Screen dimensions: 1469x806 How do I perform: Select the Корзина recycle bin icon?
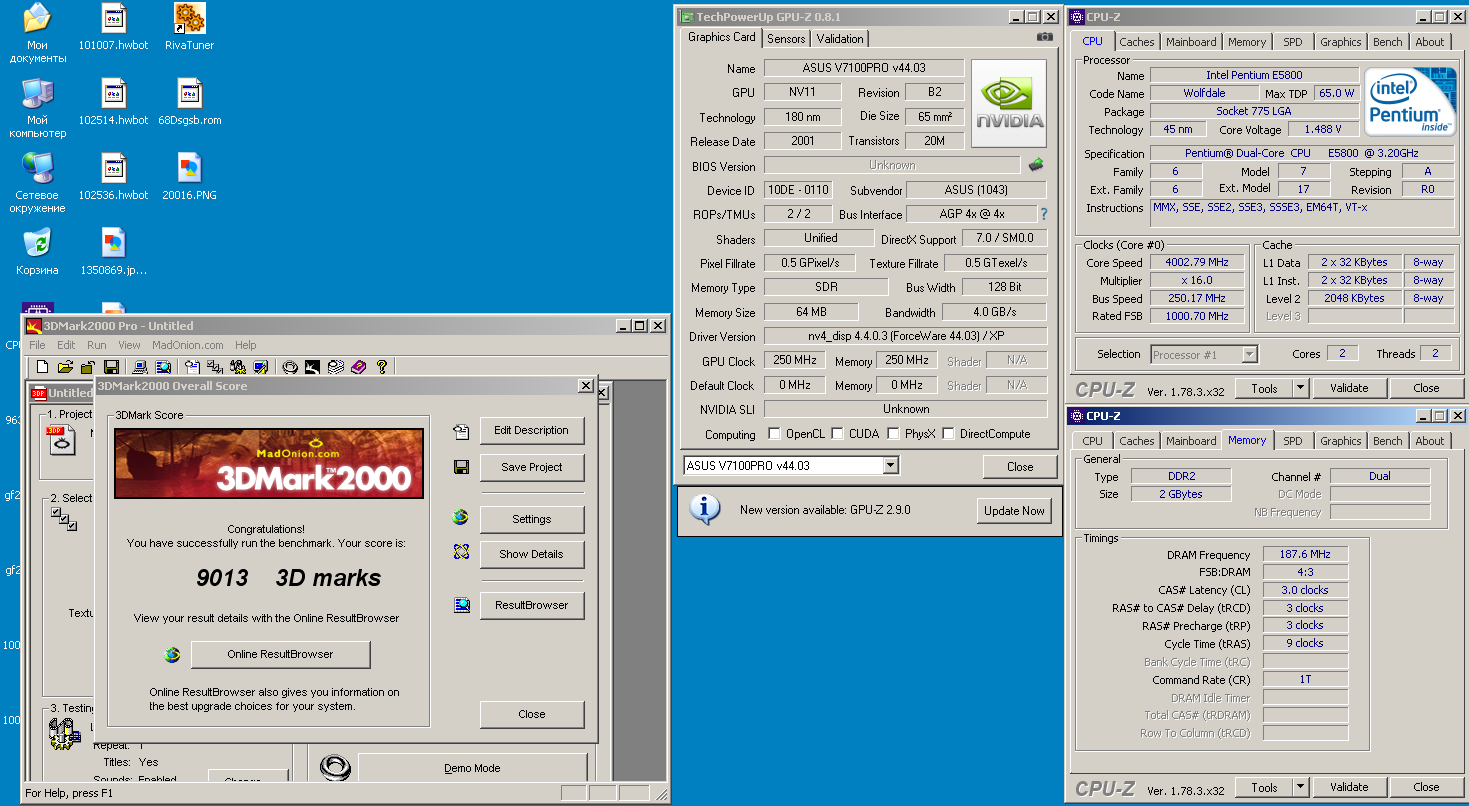point(37,252)
